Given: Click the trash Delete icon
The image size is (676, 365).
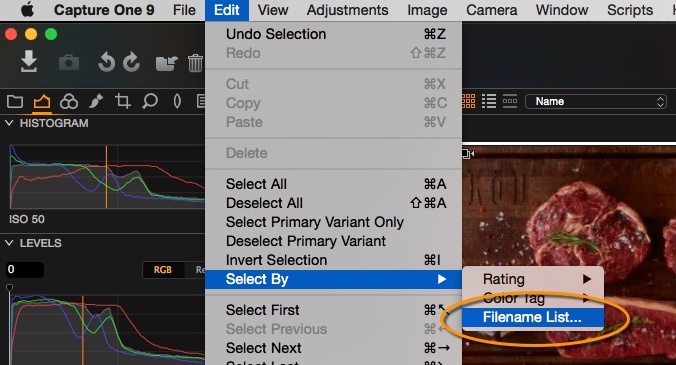Looking at the screenshot, I should point(195,62).
